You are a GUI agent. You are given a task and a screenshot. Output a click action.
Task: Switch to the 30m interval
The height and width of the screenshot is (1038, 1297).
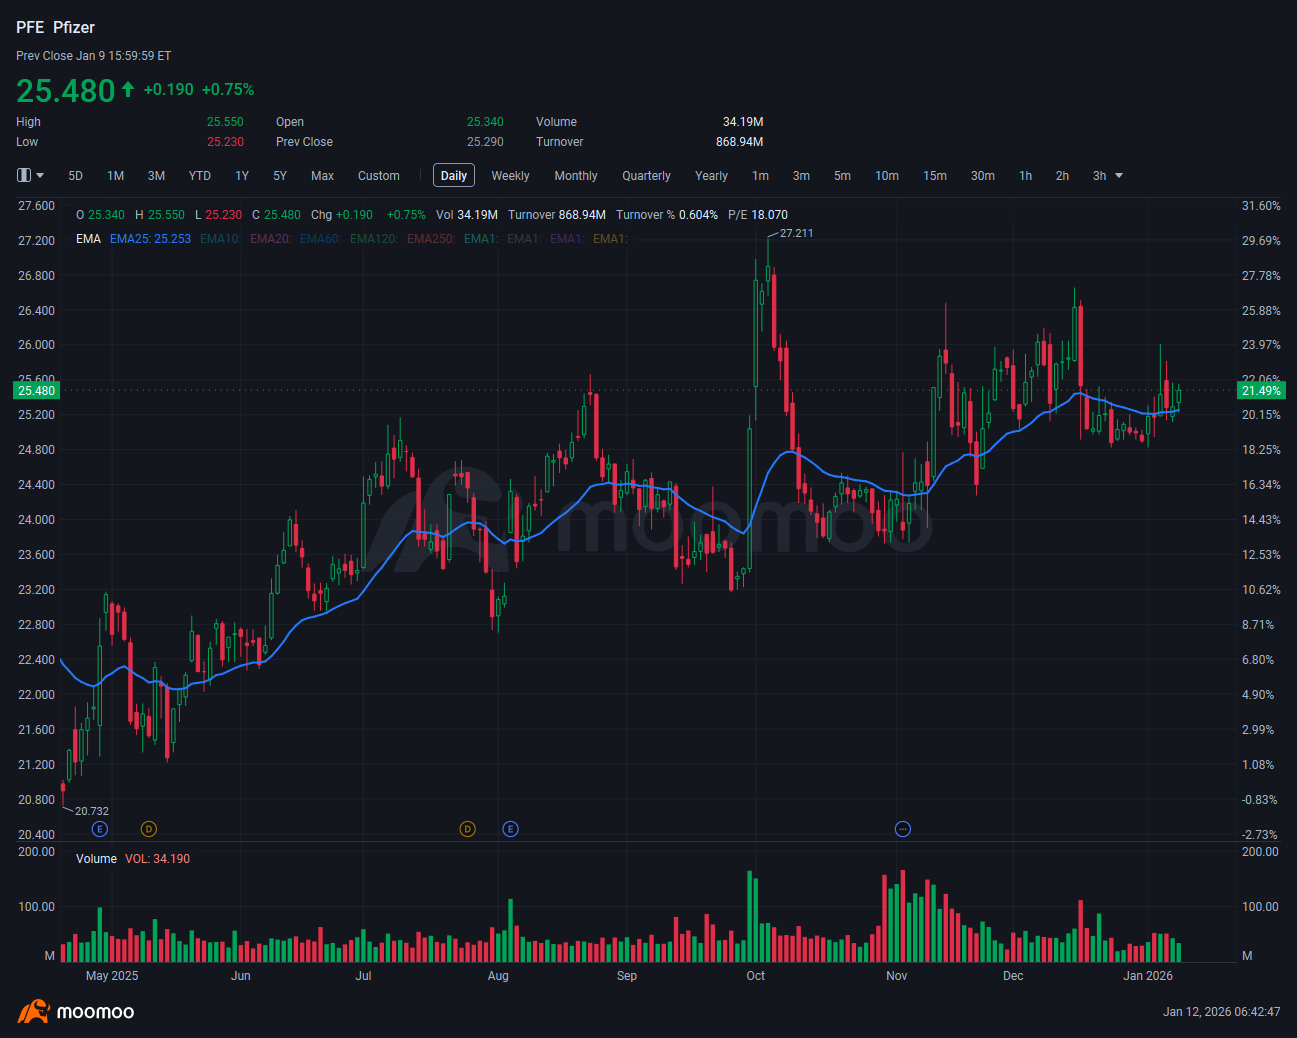pos(983,176)
